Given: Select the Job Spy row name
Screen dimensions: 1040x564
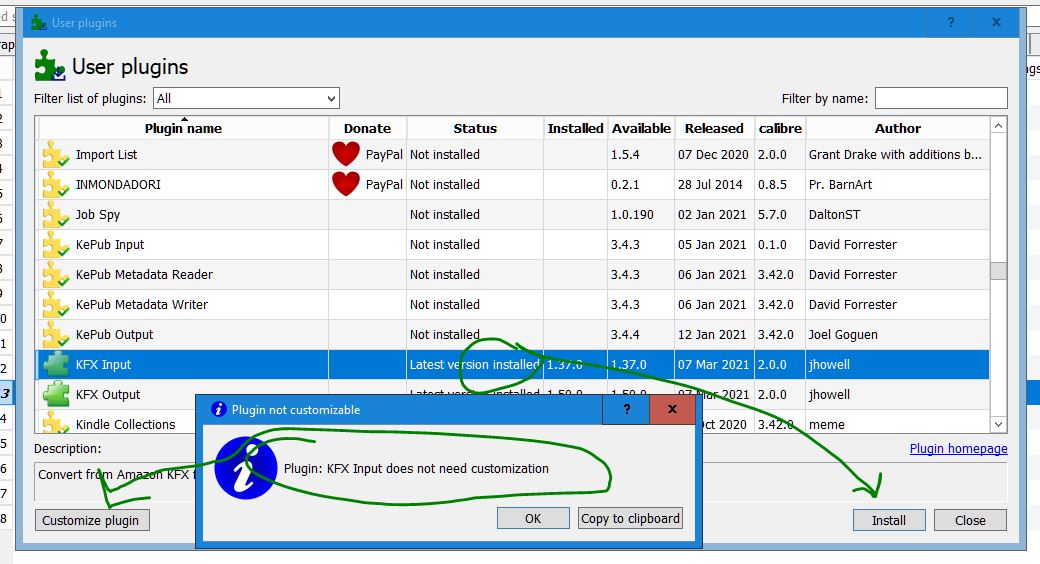Looking at the screenshot, I should pyautogui.click(x=98, y=214).
